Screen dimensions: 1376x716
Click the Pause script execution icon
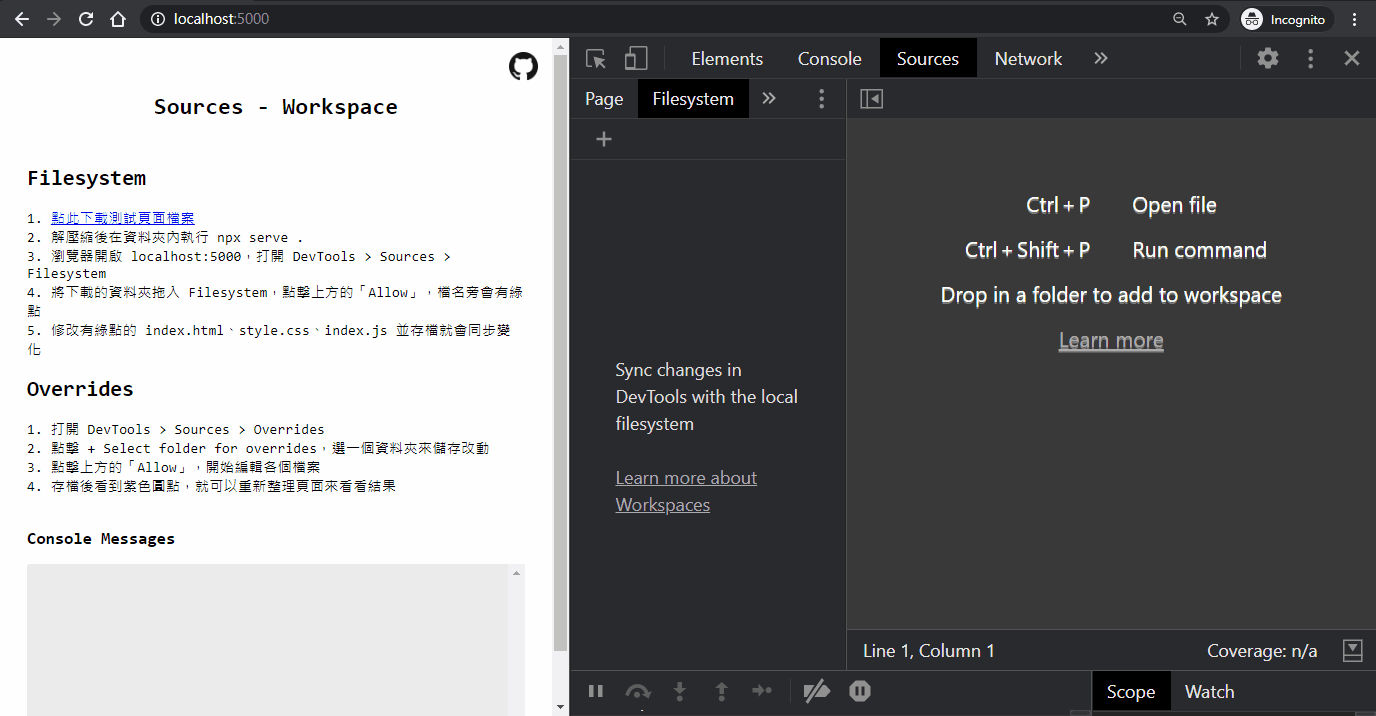pyautogui.click(x=595, y=691)
